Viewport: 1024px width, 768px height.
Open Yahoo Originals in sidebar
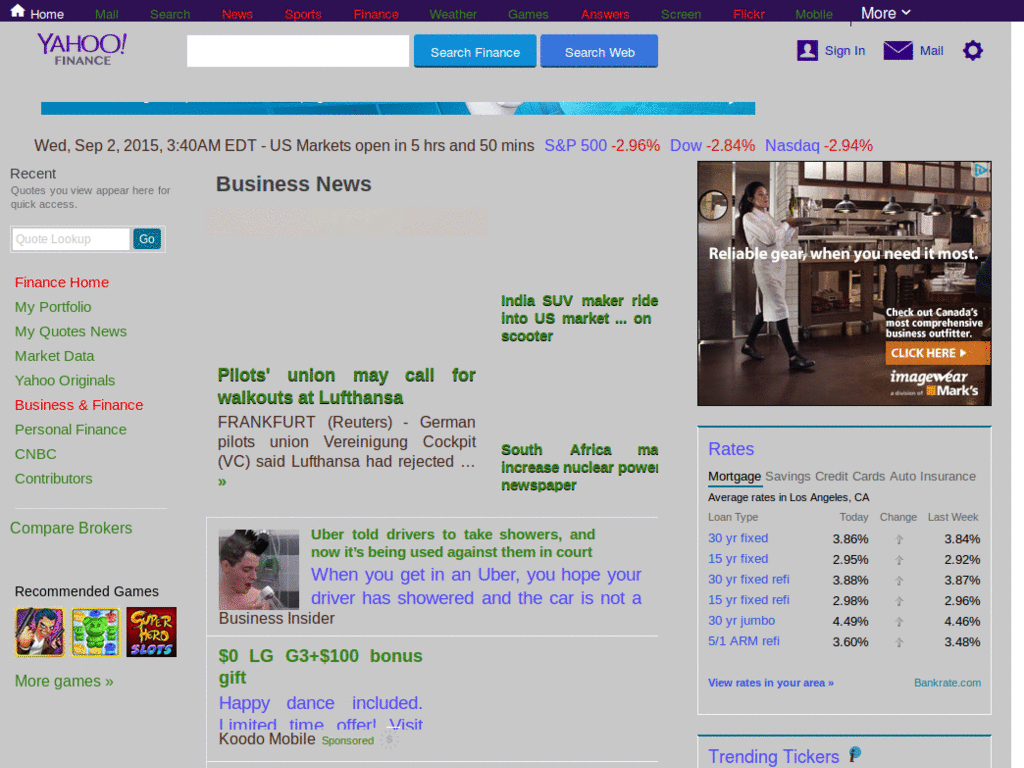point(65,381)
